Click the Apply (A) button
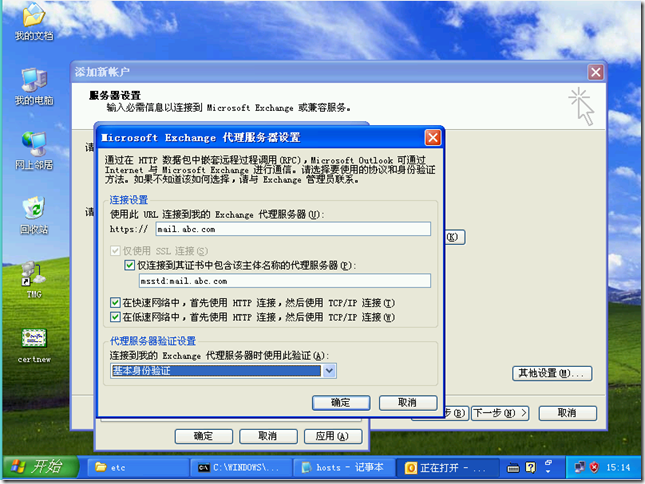Viewport: 645px width, 484px height. [333, 436]
